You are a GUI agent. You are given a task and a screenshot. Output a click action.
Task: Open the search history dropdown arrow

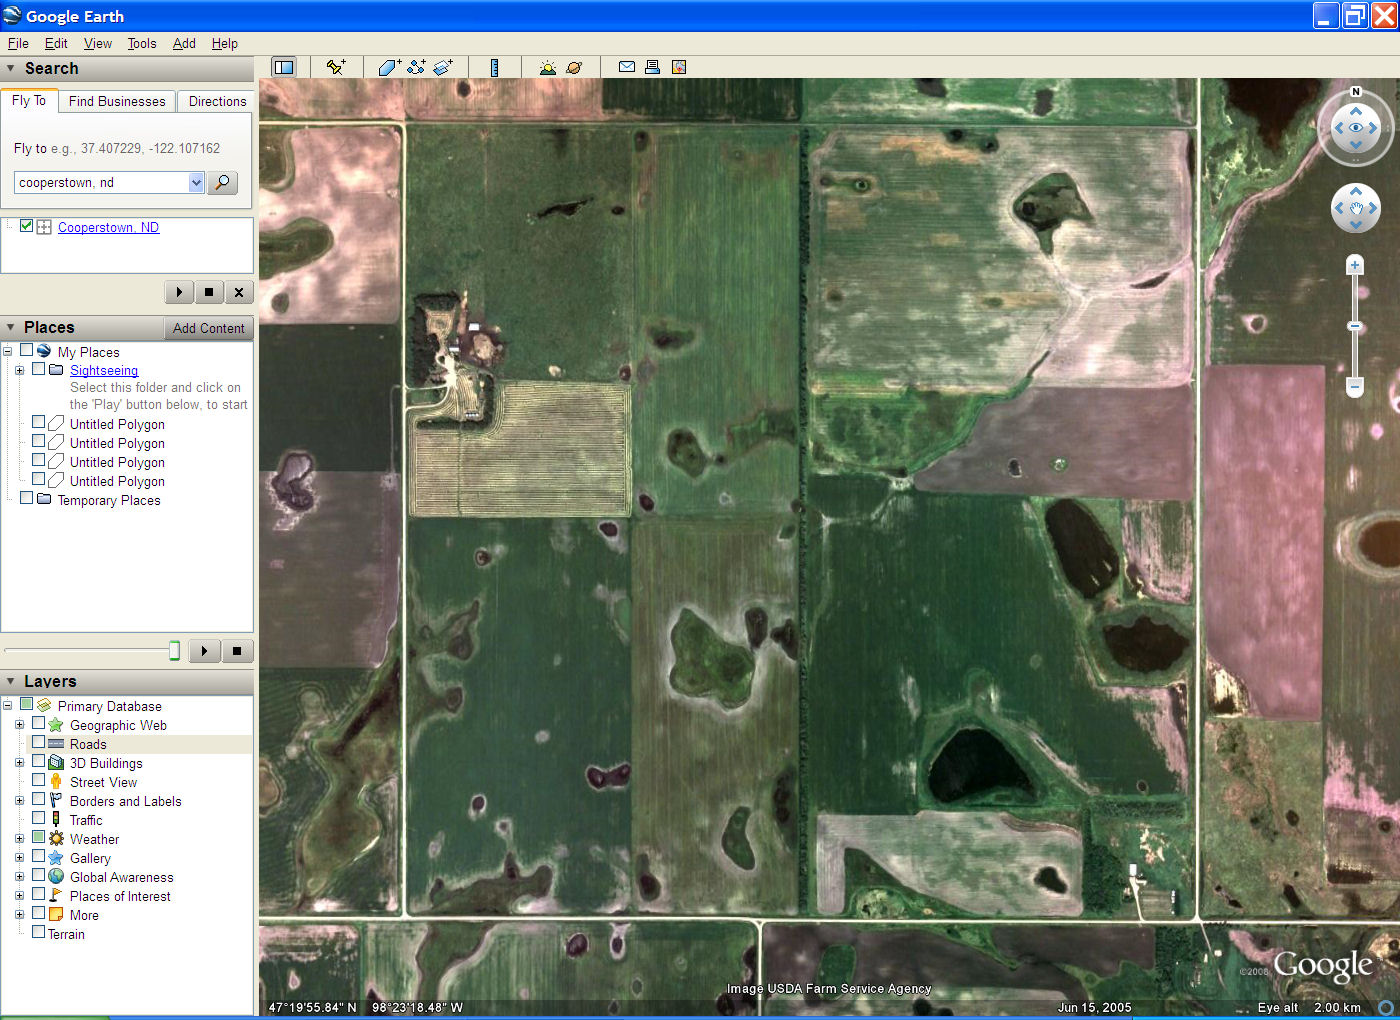pyautogui.click(x=196, y=182)
